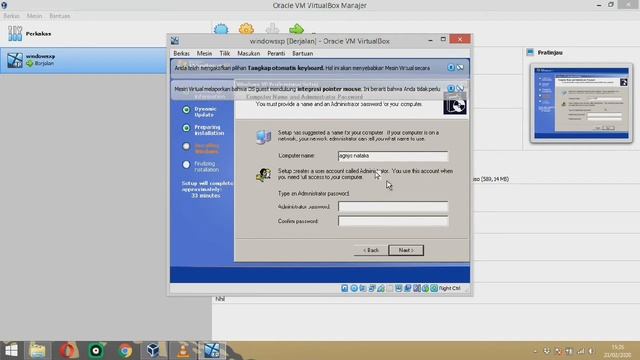Viewport: 640px width, 360px height.
Task: Click Next button in XP setup
Action: coord(406,250)
